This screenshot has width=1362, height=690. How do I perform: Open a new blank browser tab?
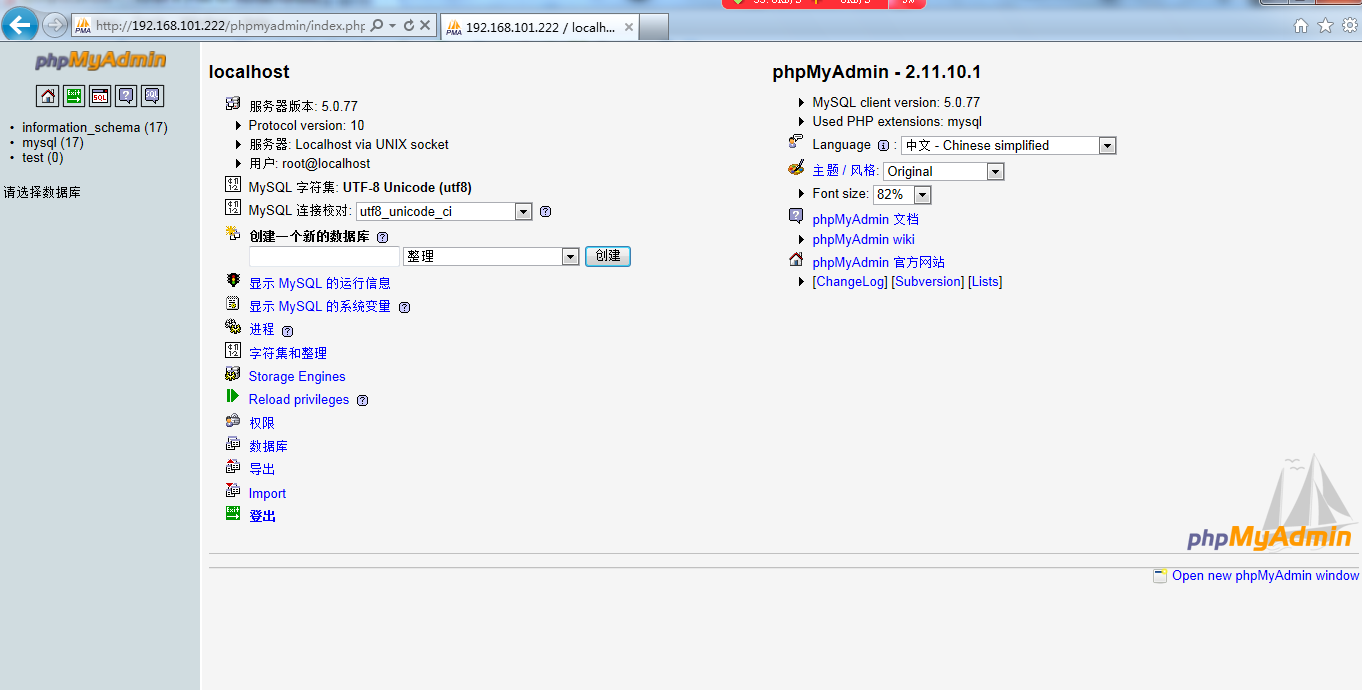[x=654, y=27]
